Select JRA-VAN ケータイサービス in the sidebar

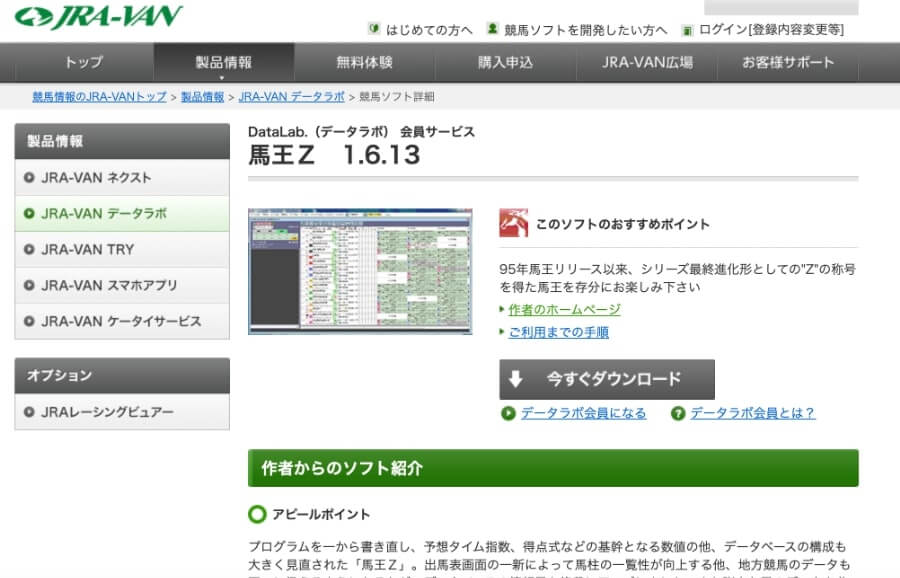122,321
